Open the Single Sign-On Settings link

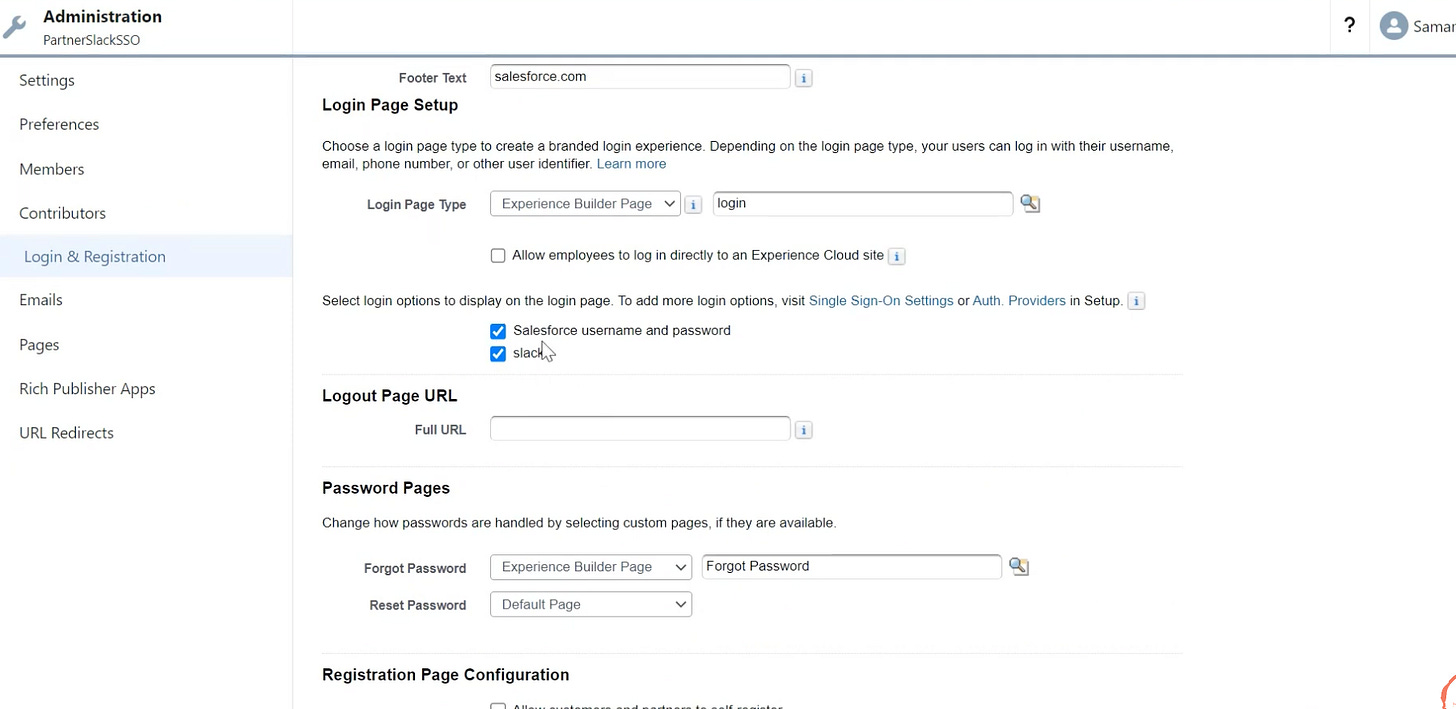[881, 301]
